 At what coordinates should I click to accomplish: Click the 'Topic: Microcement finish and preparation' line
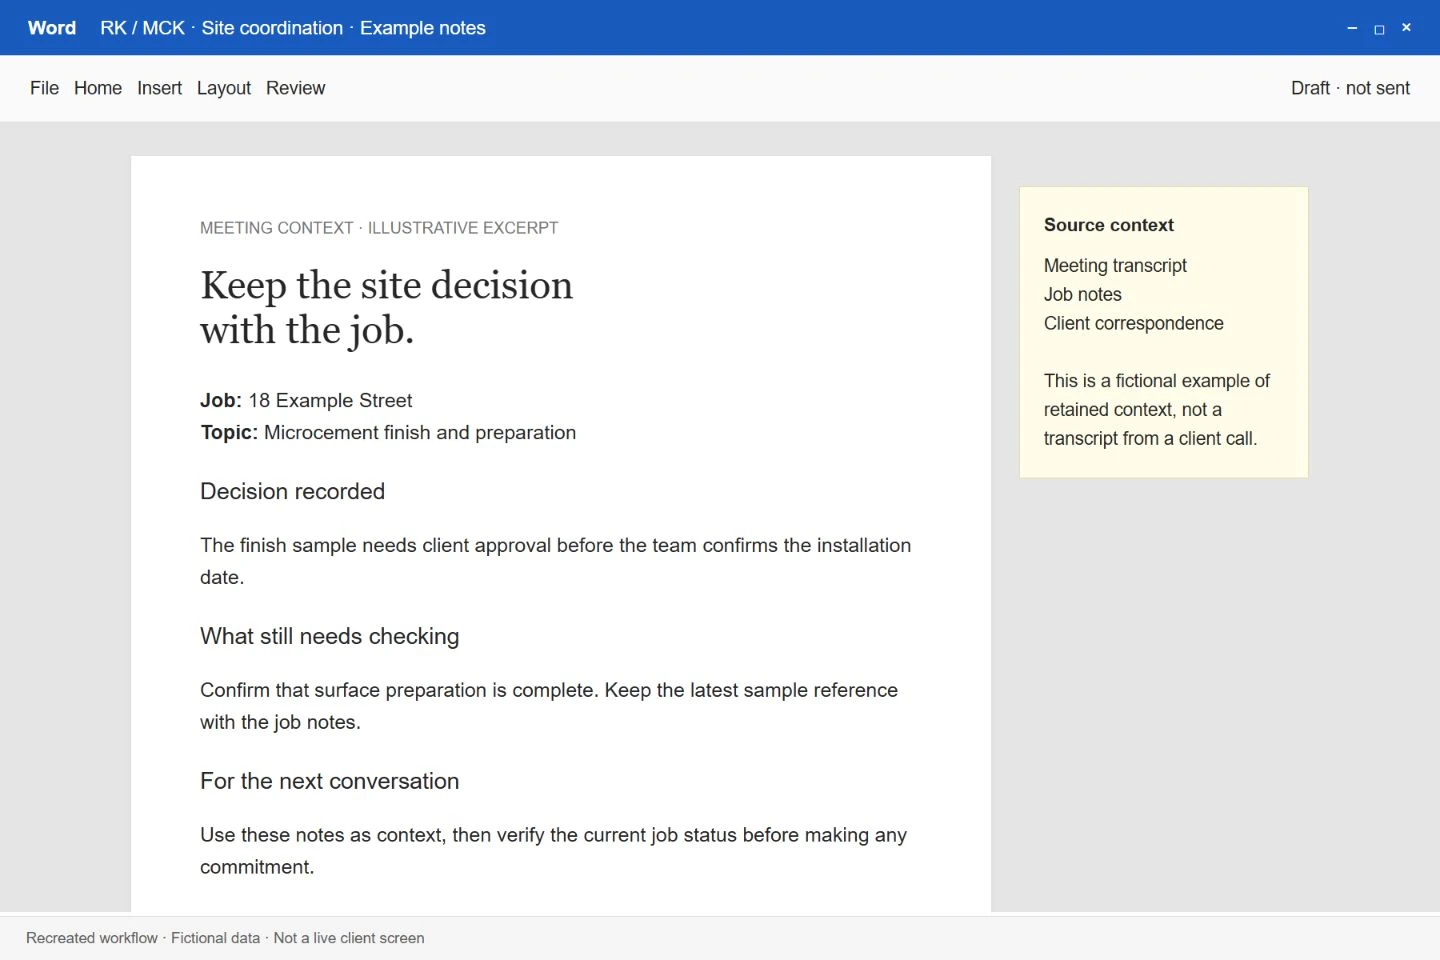tap(388, 432)
